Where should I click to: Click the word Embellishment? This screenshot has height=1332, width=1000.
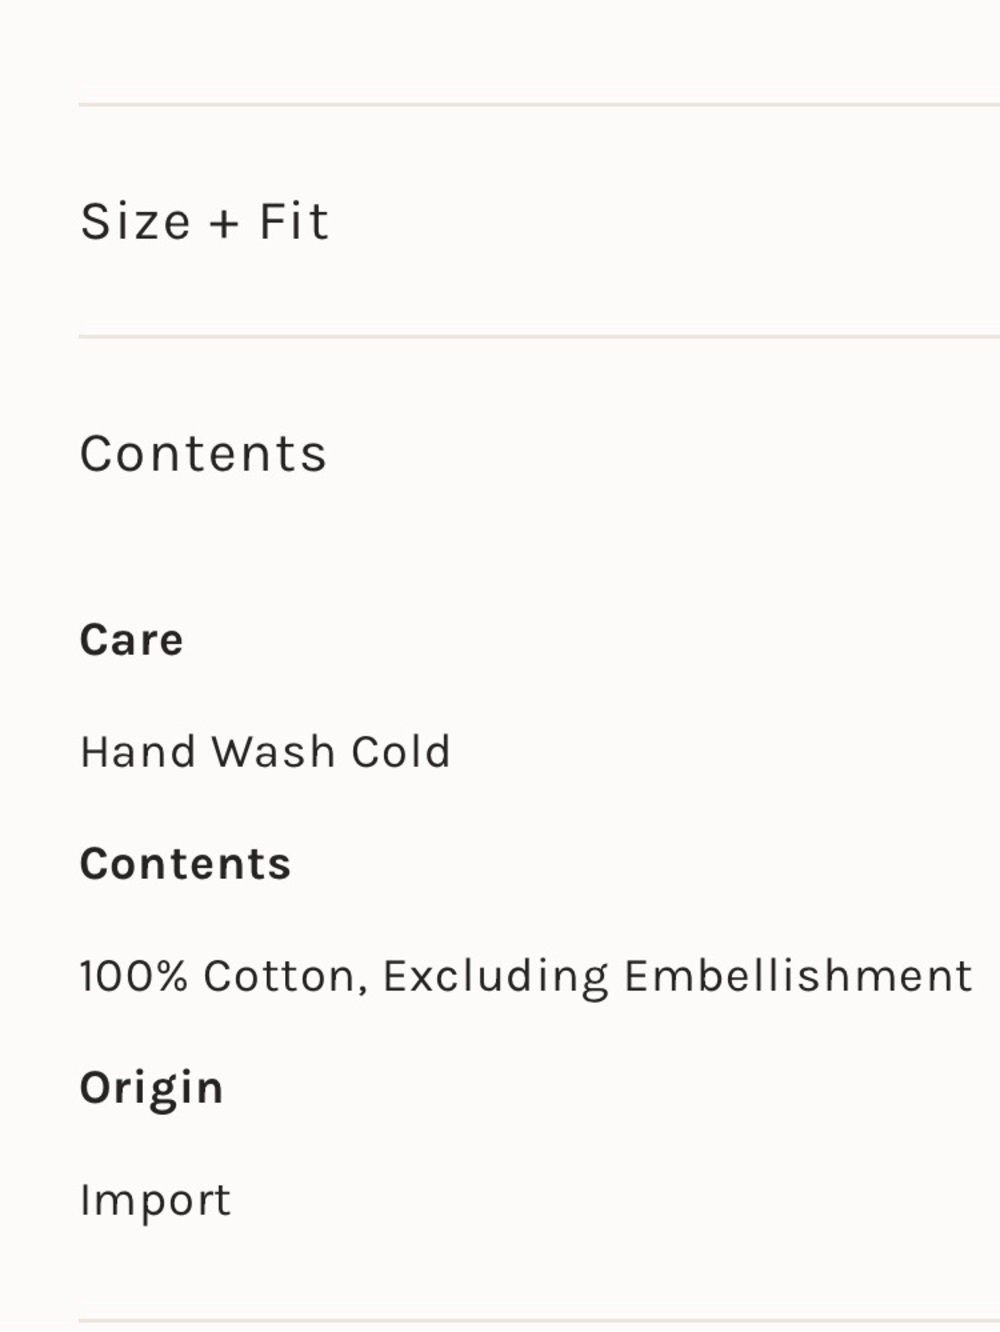(798, 976)
